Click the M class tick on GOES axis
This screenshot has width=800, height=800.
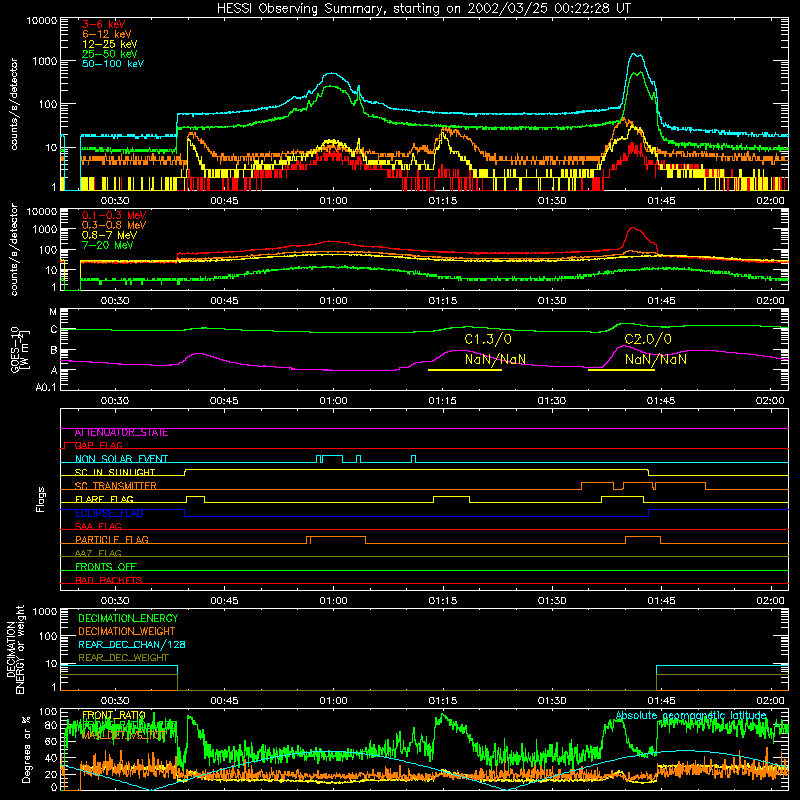coord(53,312)
